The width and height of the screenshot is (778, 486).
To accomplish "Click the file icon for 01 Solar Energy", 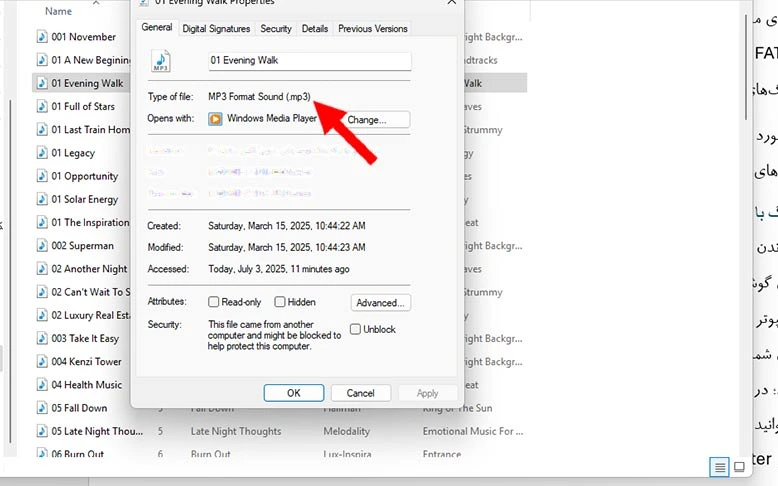I will click(x=42, y=200).
